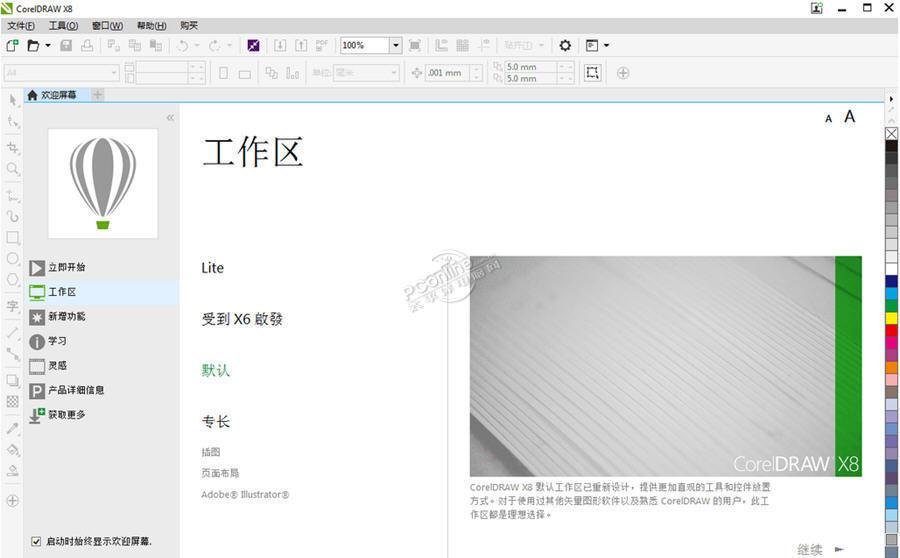
Task: Click the Export icon
Action: (x=301, y=45)
